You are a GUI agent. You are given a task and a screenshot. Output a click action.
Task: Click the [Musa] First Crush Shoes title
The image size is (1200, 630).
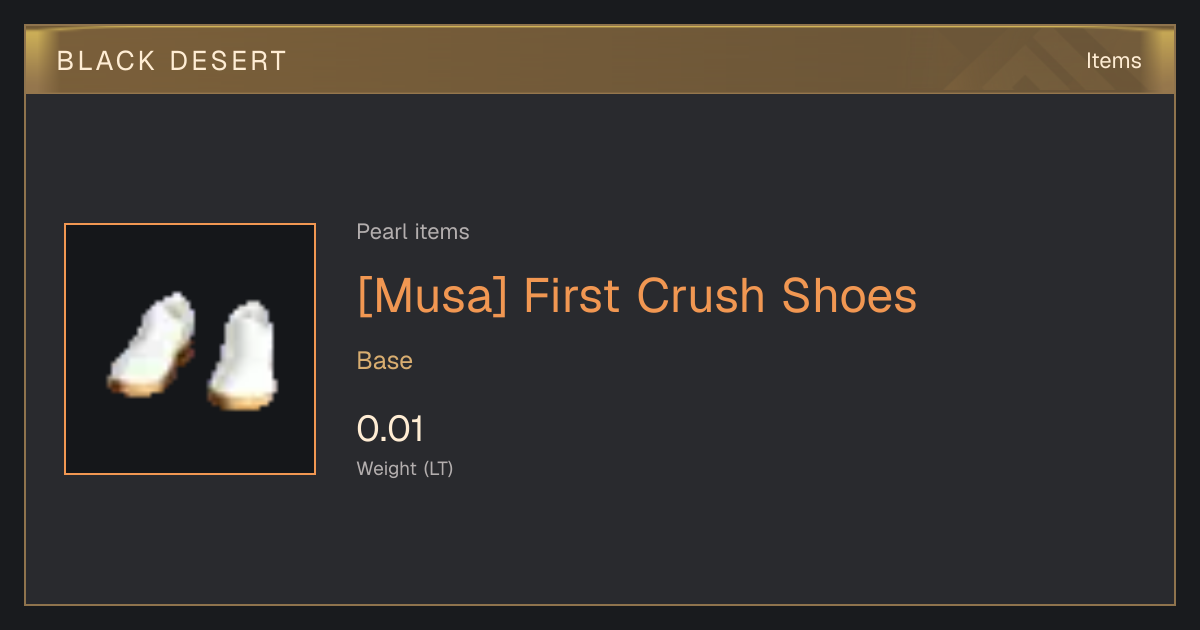(637, 296)
